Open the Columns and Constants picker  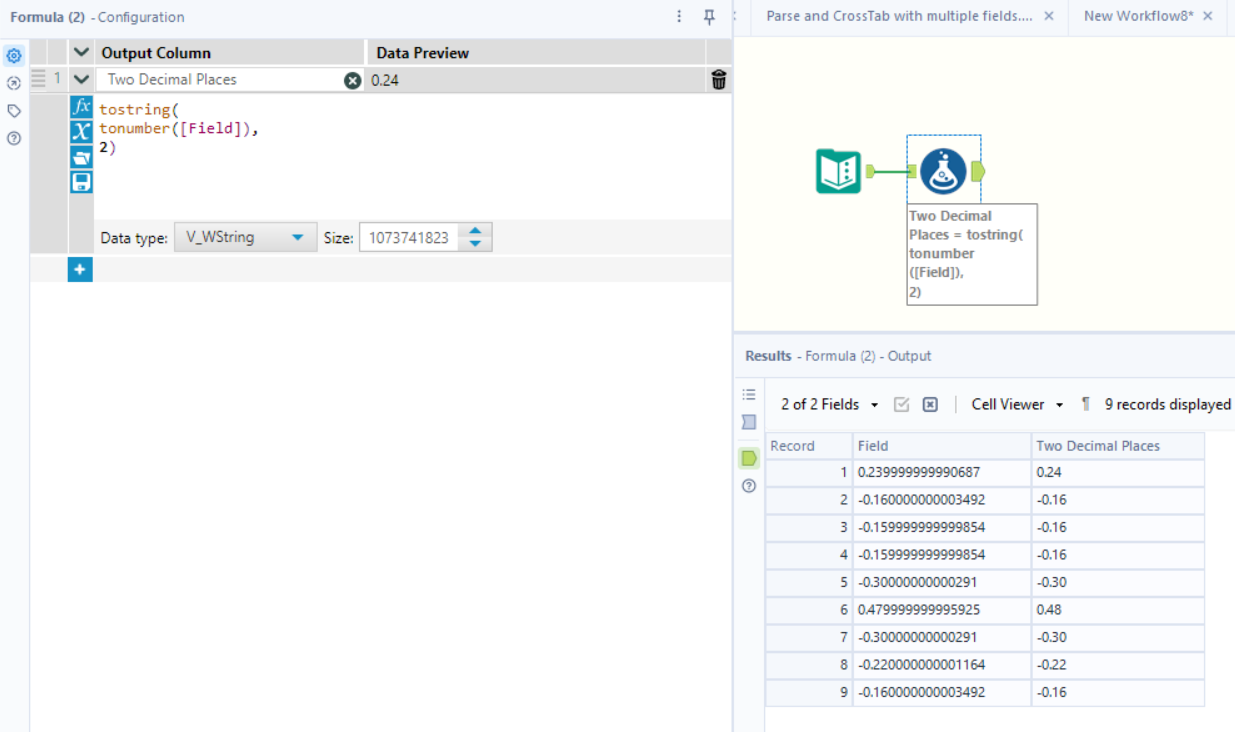pos(81,130)
